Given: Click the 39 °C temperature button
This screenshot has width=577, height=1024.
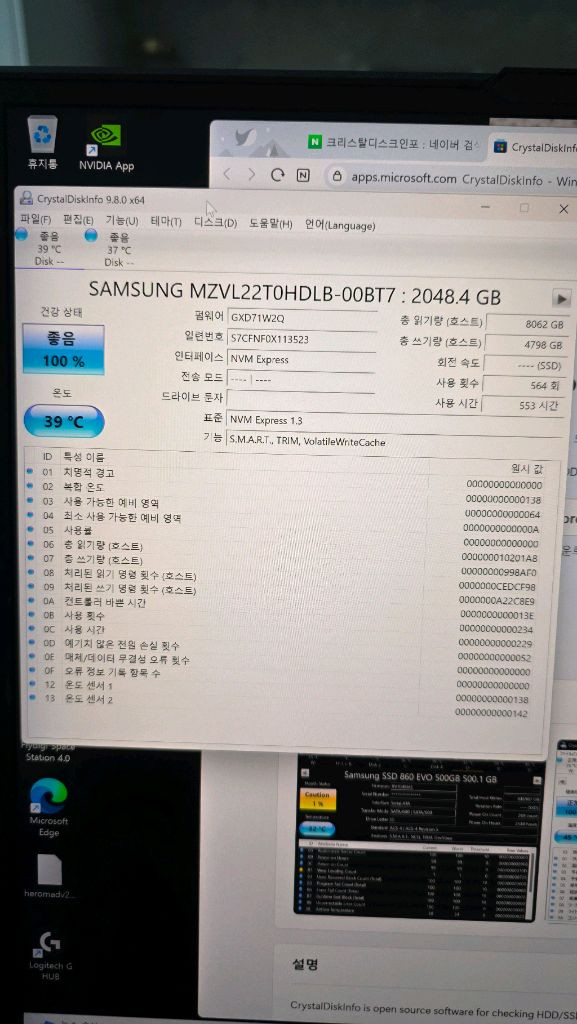Looking at the screenshot, I should pyautogui.click(x=63, y=422).
